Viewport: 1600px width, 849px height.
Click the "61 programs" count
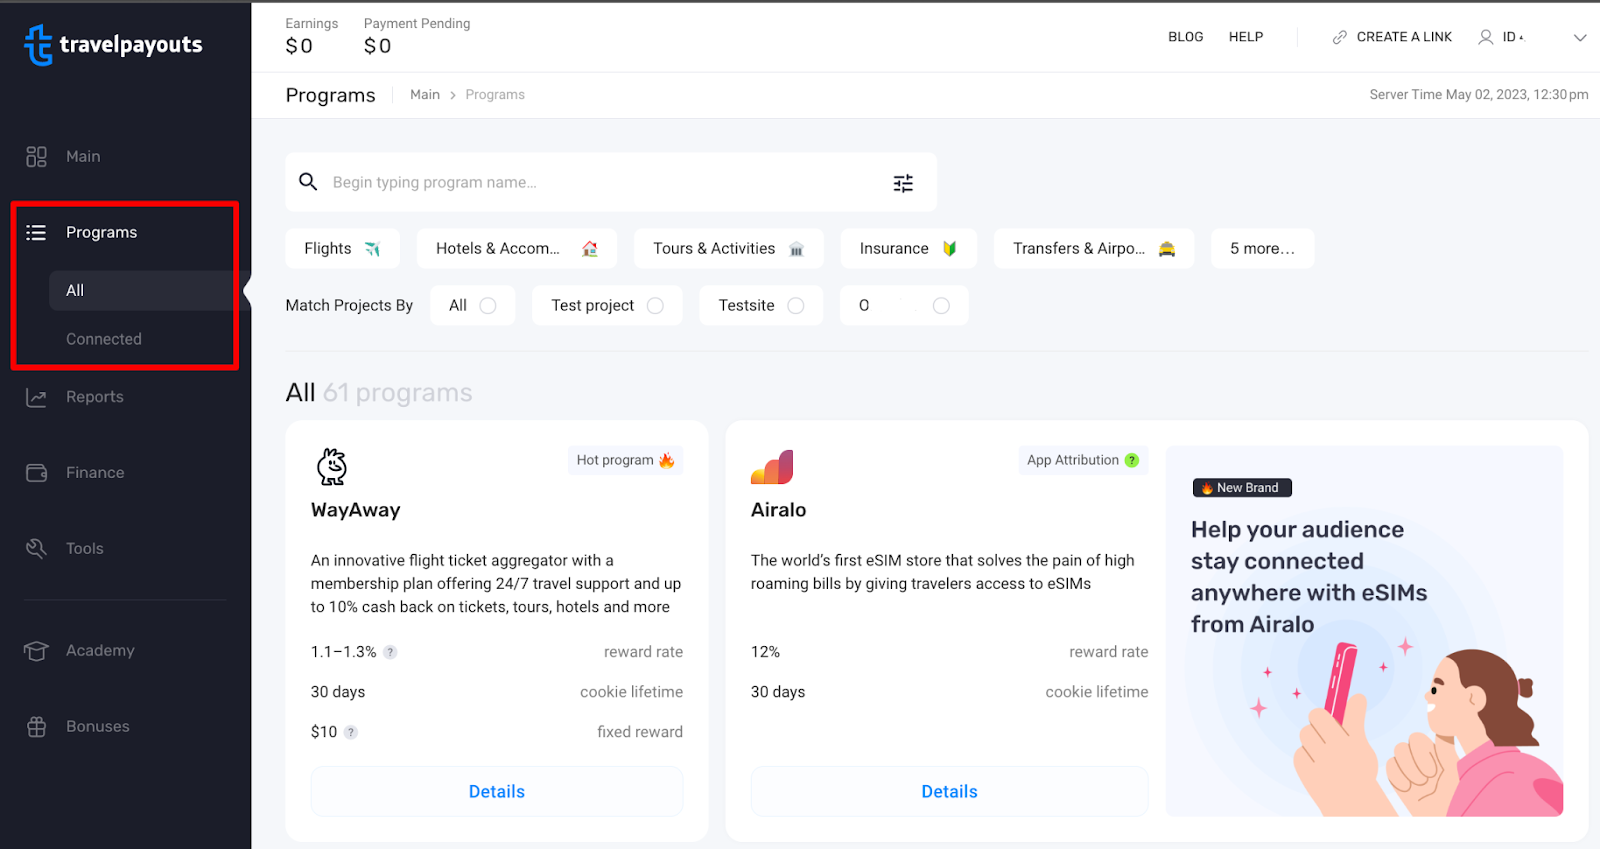(398, 393)
